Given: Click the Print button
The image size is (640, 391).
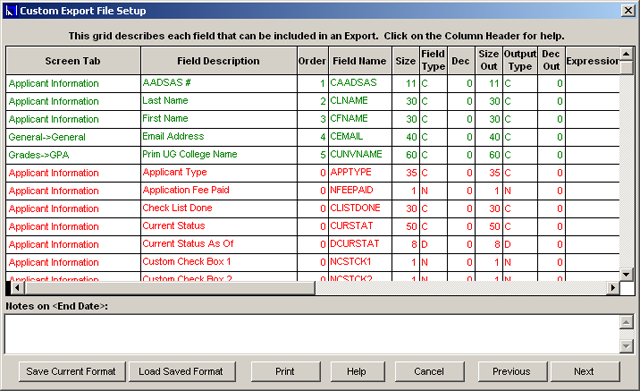Looking at the screenshot, I should coord(285,371).
